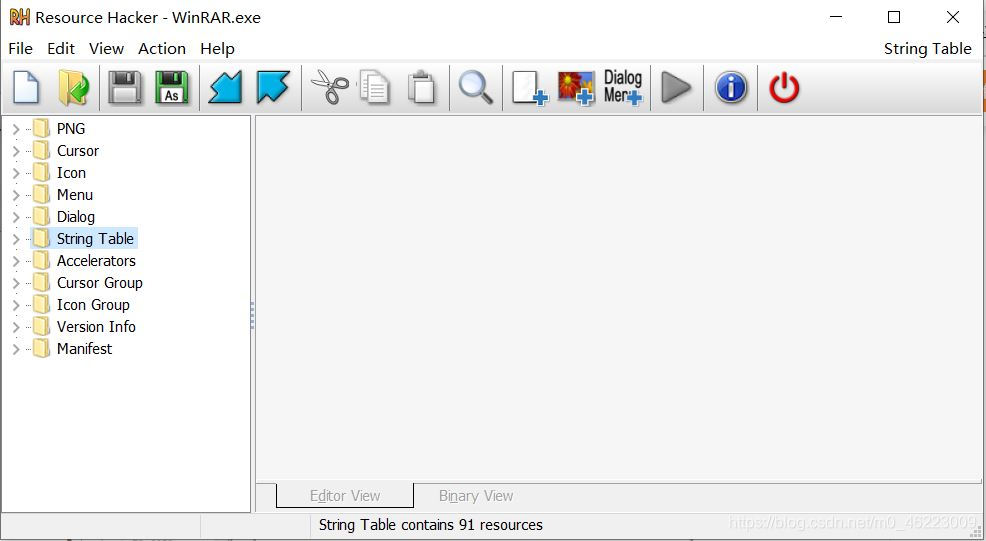Click the blue up-right arrow icon
The height and width of the screenshot is (541, 986).
coord(273,87)
